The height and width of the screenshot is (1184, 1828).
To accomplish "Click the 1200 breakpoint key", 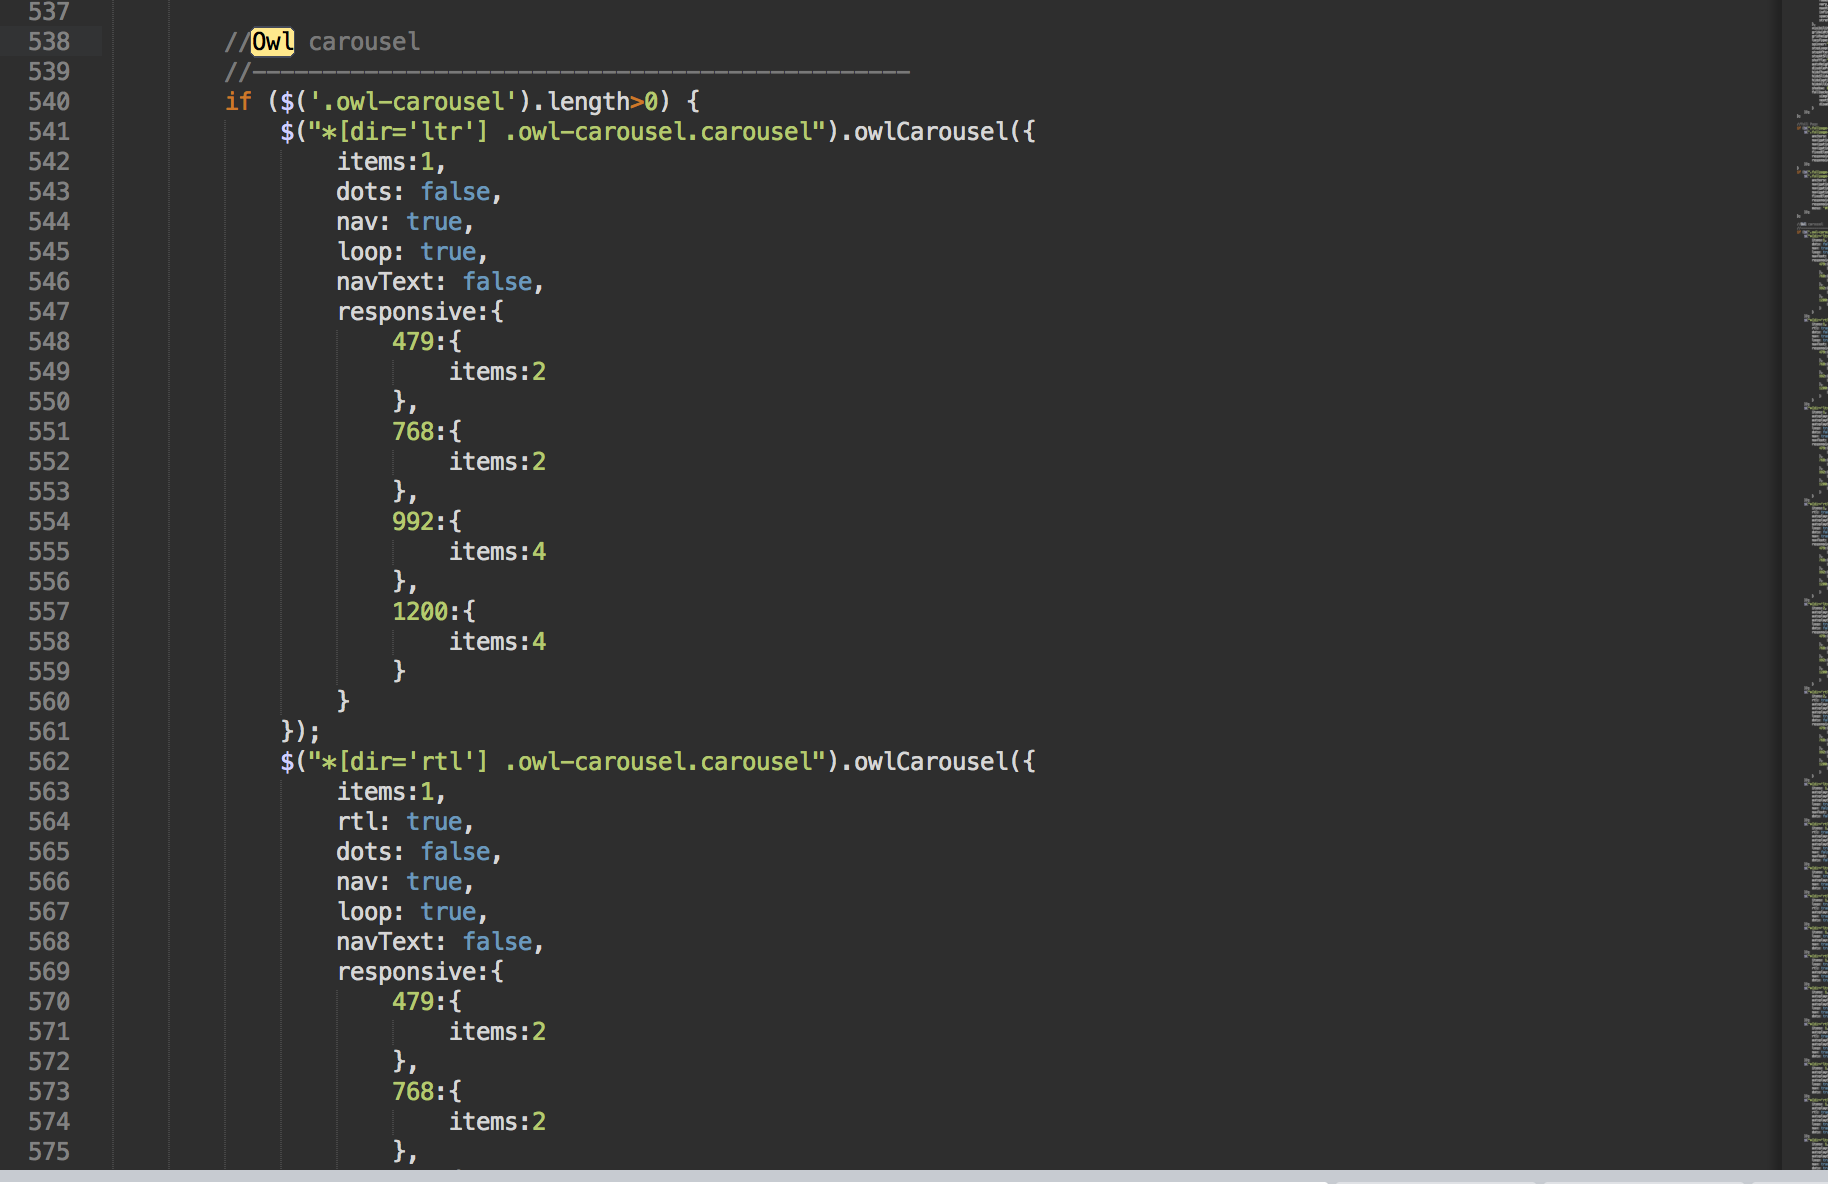I will tap(420, 611).
